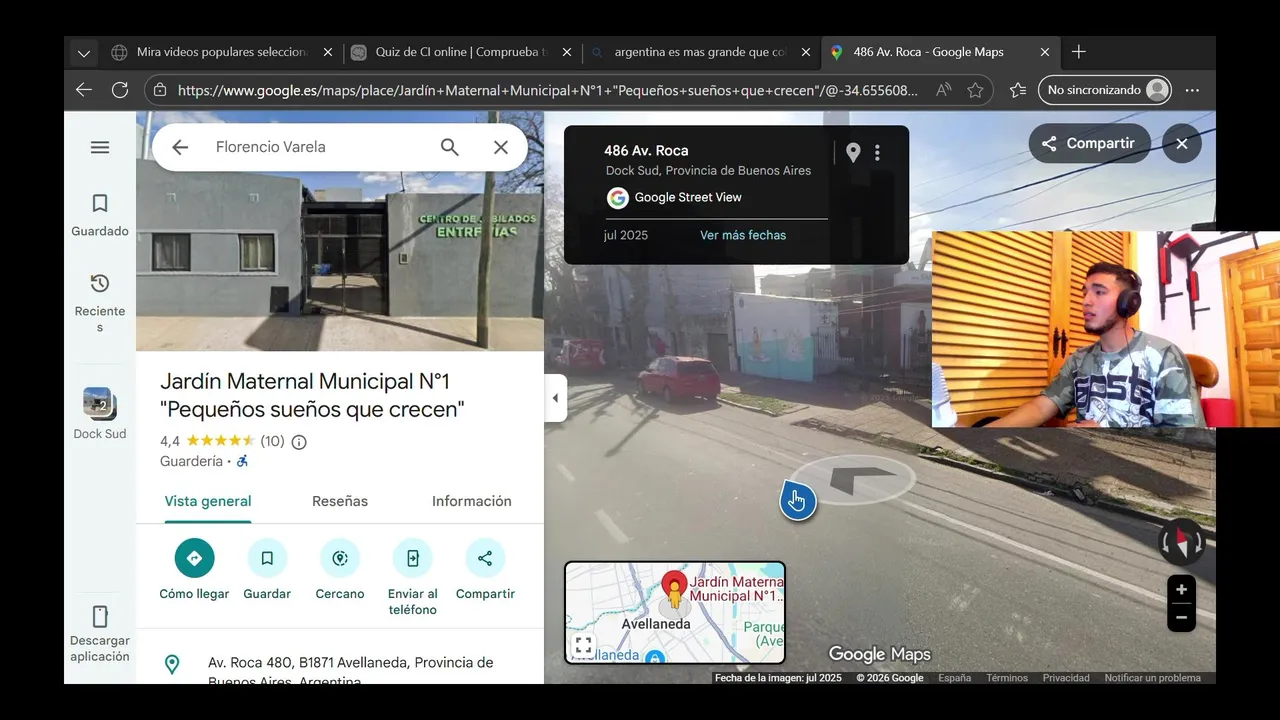Screen dimensions: 1280x720
Task: Expand the minimap fullscreen icon
Action: pos(584,645)
